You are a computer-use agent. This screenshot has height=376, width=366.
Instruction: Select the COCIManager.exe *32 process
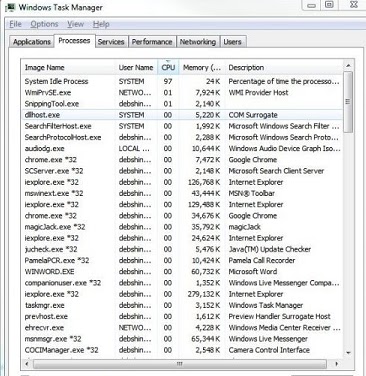pyautogui.click(x=182, y=350)
